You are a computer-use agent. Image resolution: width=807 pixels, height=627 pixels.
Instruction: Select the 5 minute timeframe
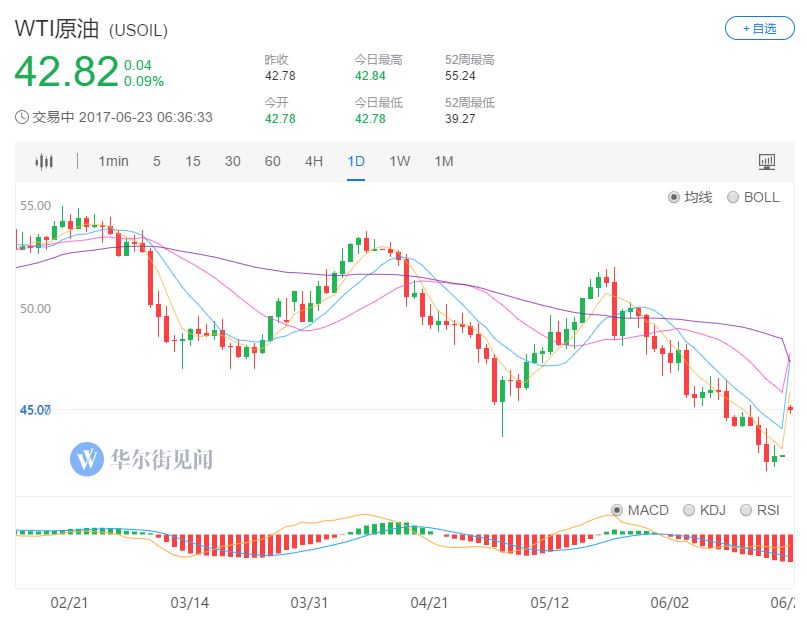click(157, 161)
